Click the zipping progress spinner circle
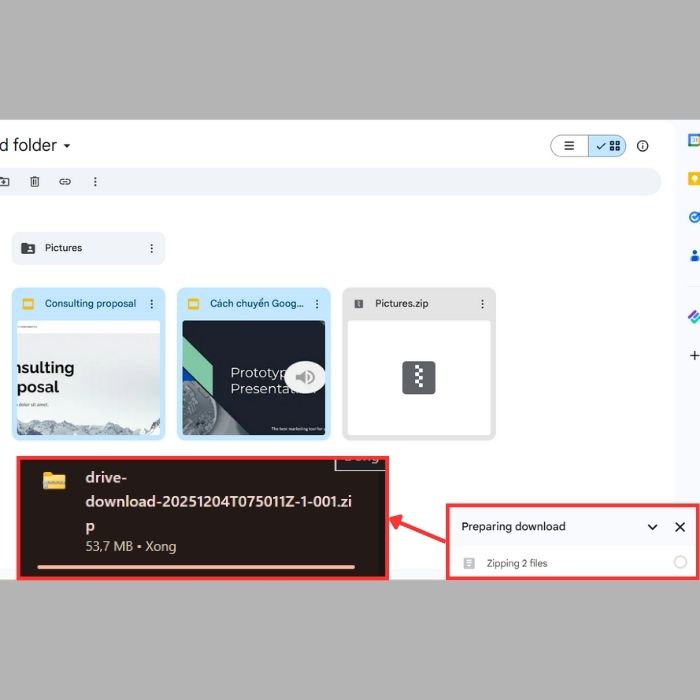The image size is (700, 700). point(680,562)
